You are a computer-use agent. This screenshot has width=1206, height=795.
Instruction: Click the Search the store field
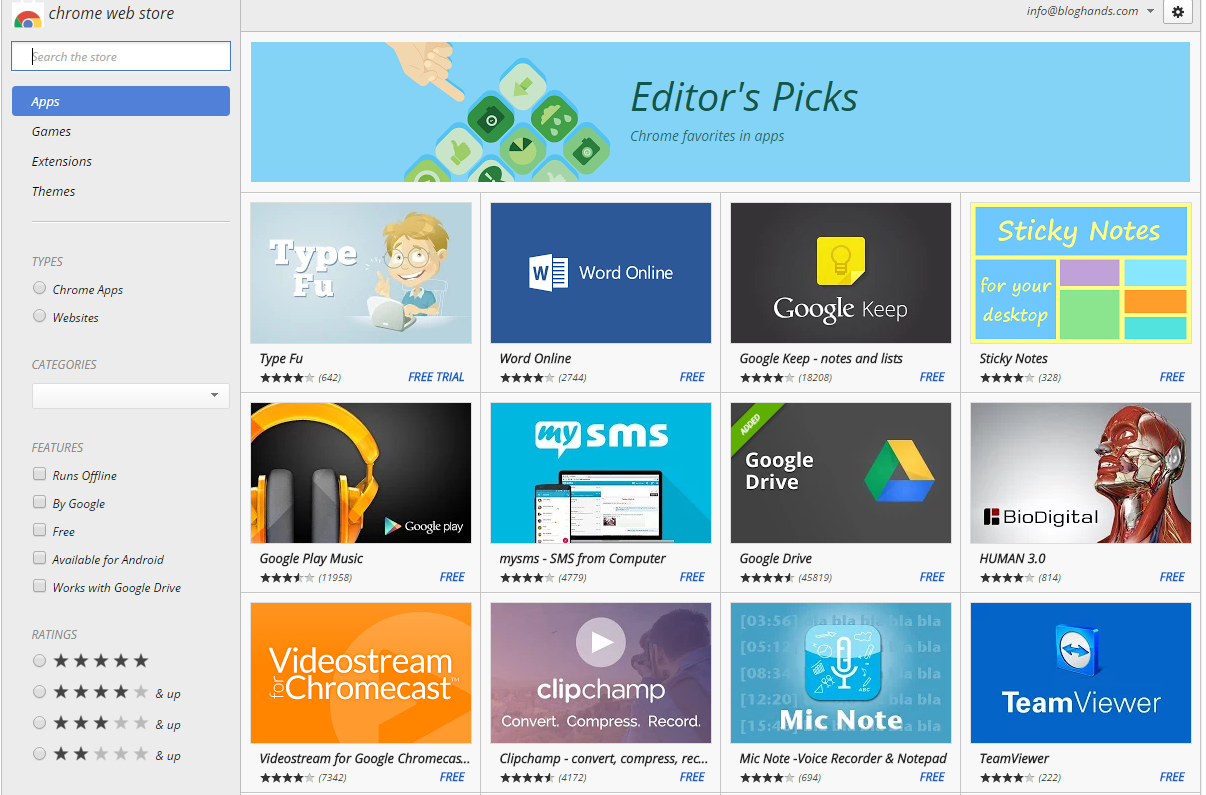[x=121, y=56]
